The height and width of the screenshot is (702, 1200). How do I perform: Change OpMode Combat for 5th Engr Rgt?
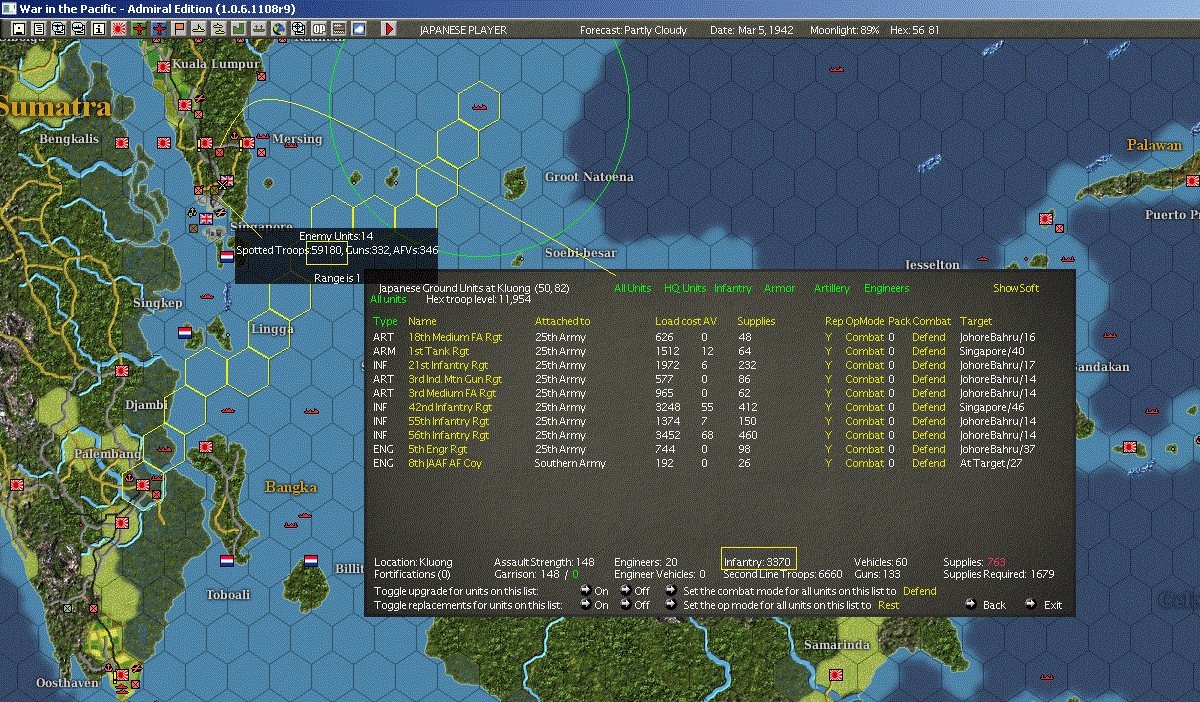click(864, 449)
